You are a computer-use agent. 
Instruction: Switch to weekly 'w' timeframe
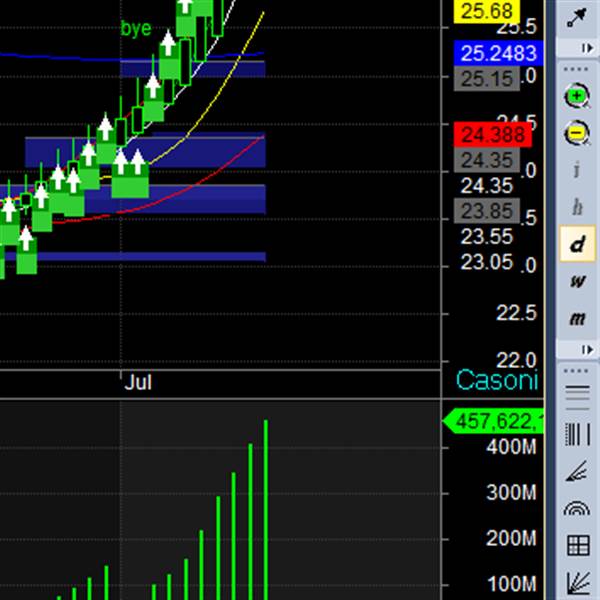pyautogui.click(x=577, y=282)
